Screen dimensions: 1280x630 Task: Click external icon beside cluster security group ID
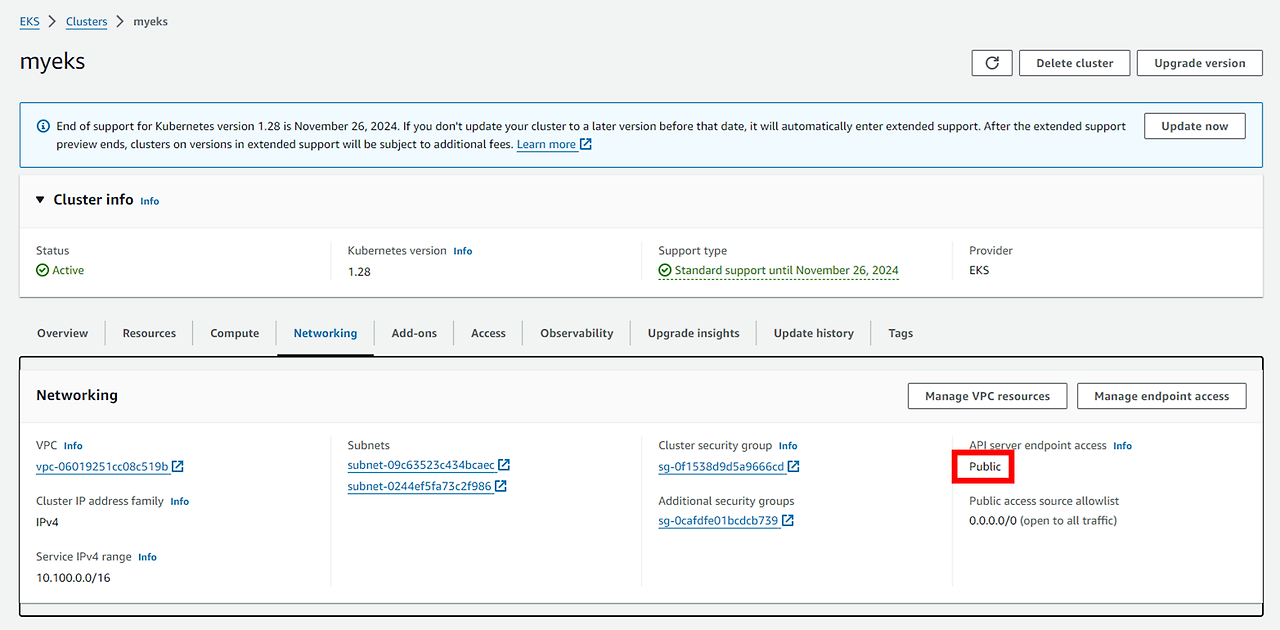pos(794,466)
